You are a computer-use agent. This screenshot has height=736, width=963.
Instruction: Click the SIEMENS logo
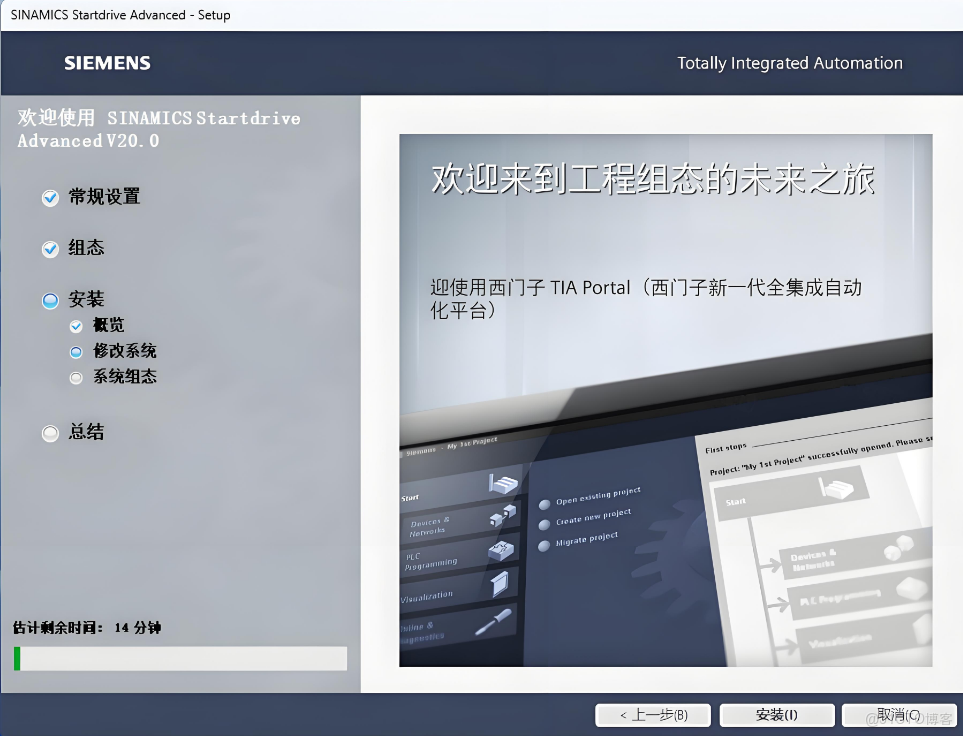click(106, 62)
